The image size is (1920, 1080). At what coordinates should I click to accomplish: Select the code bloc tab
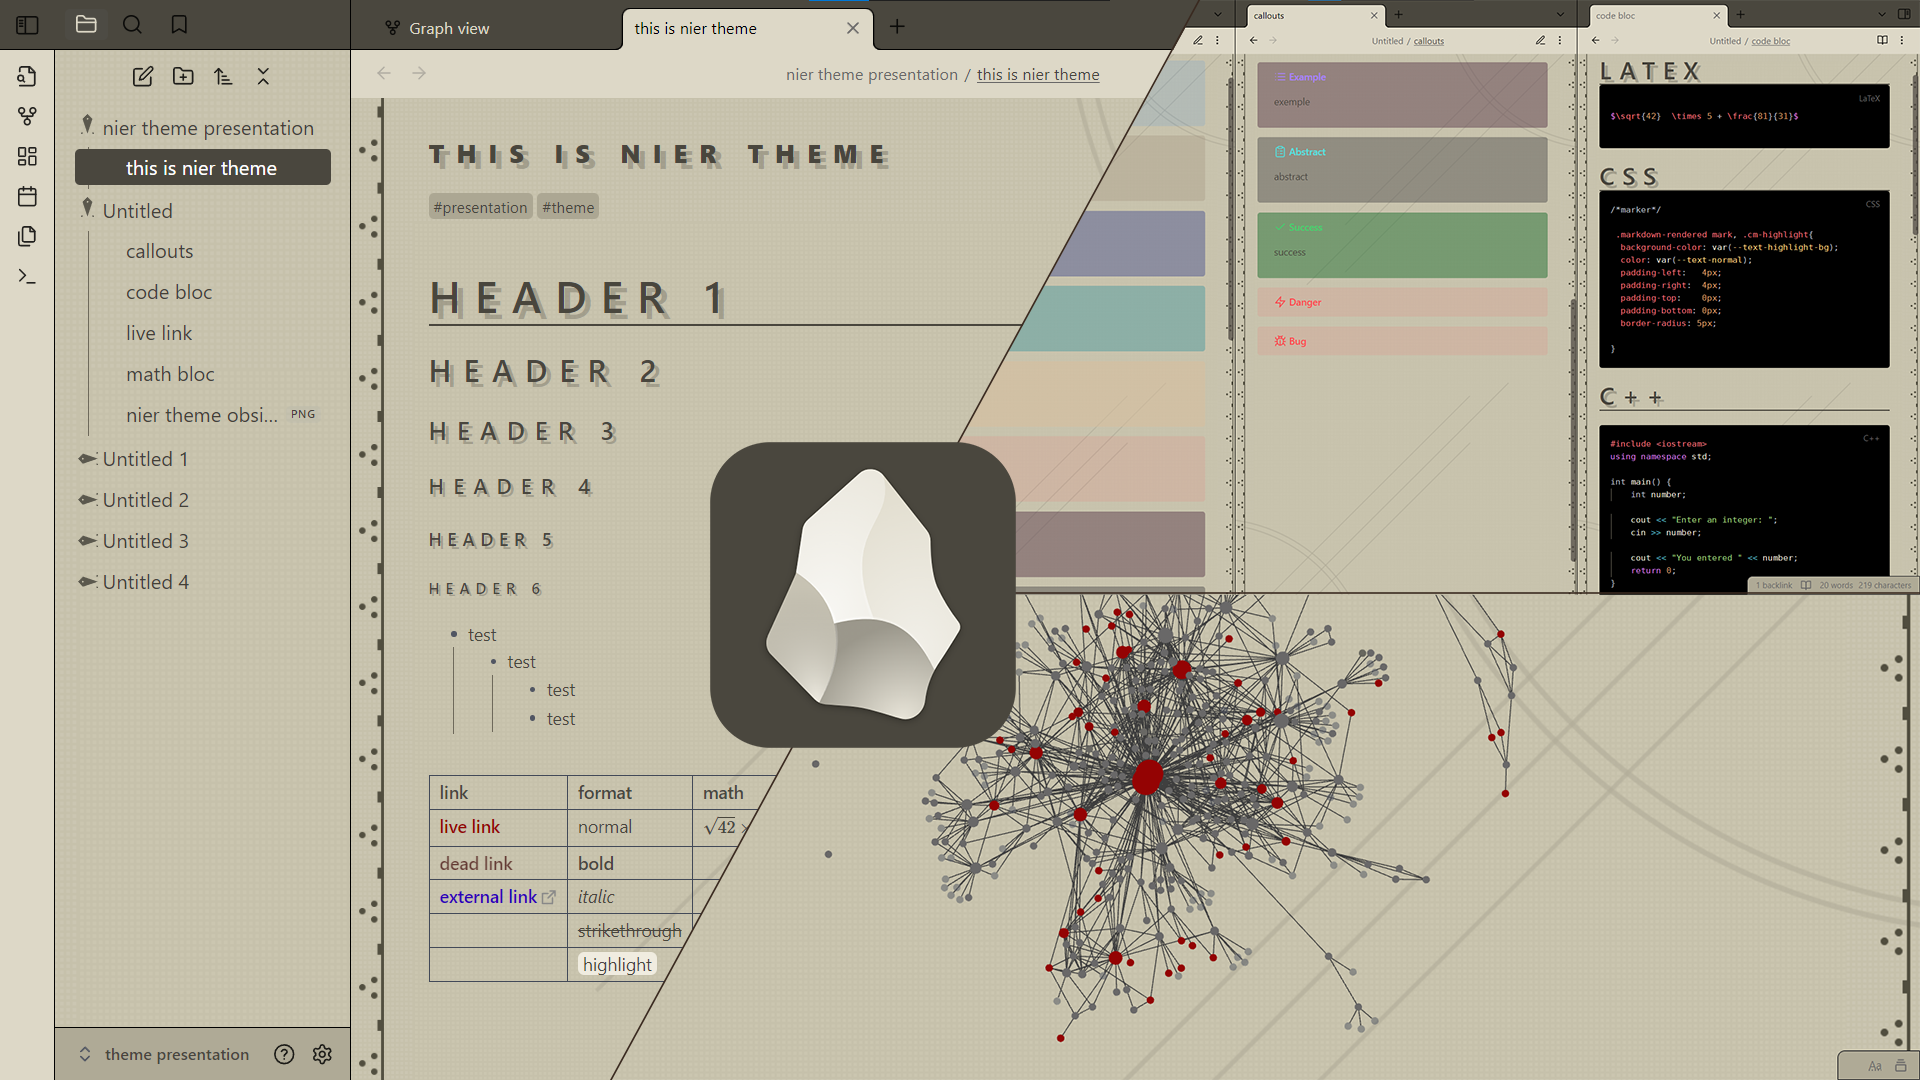[1658, 15]
